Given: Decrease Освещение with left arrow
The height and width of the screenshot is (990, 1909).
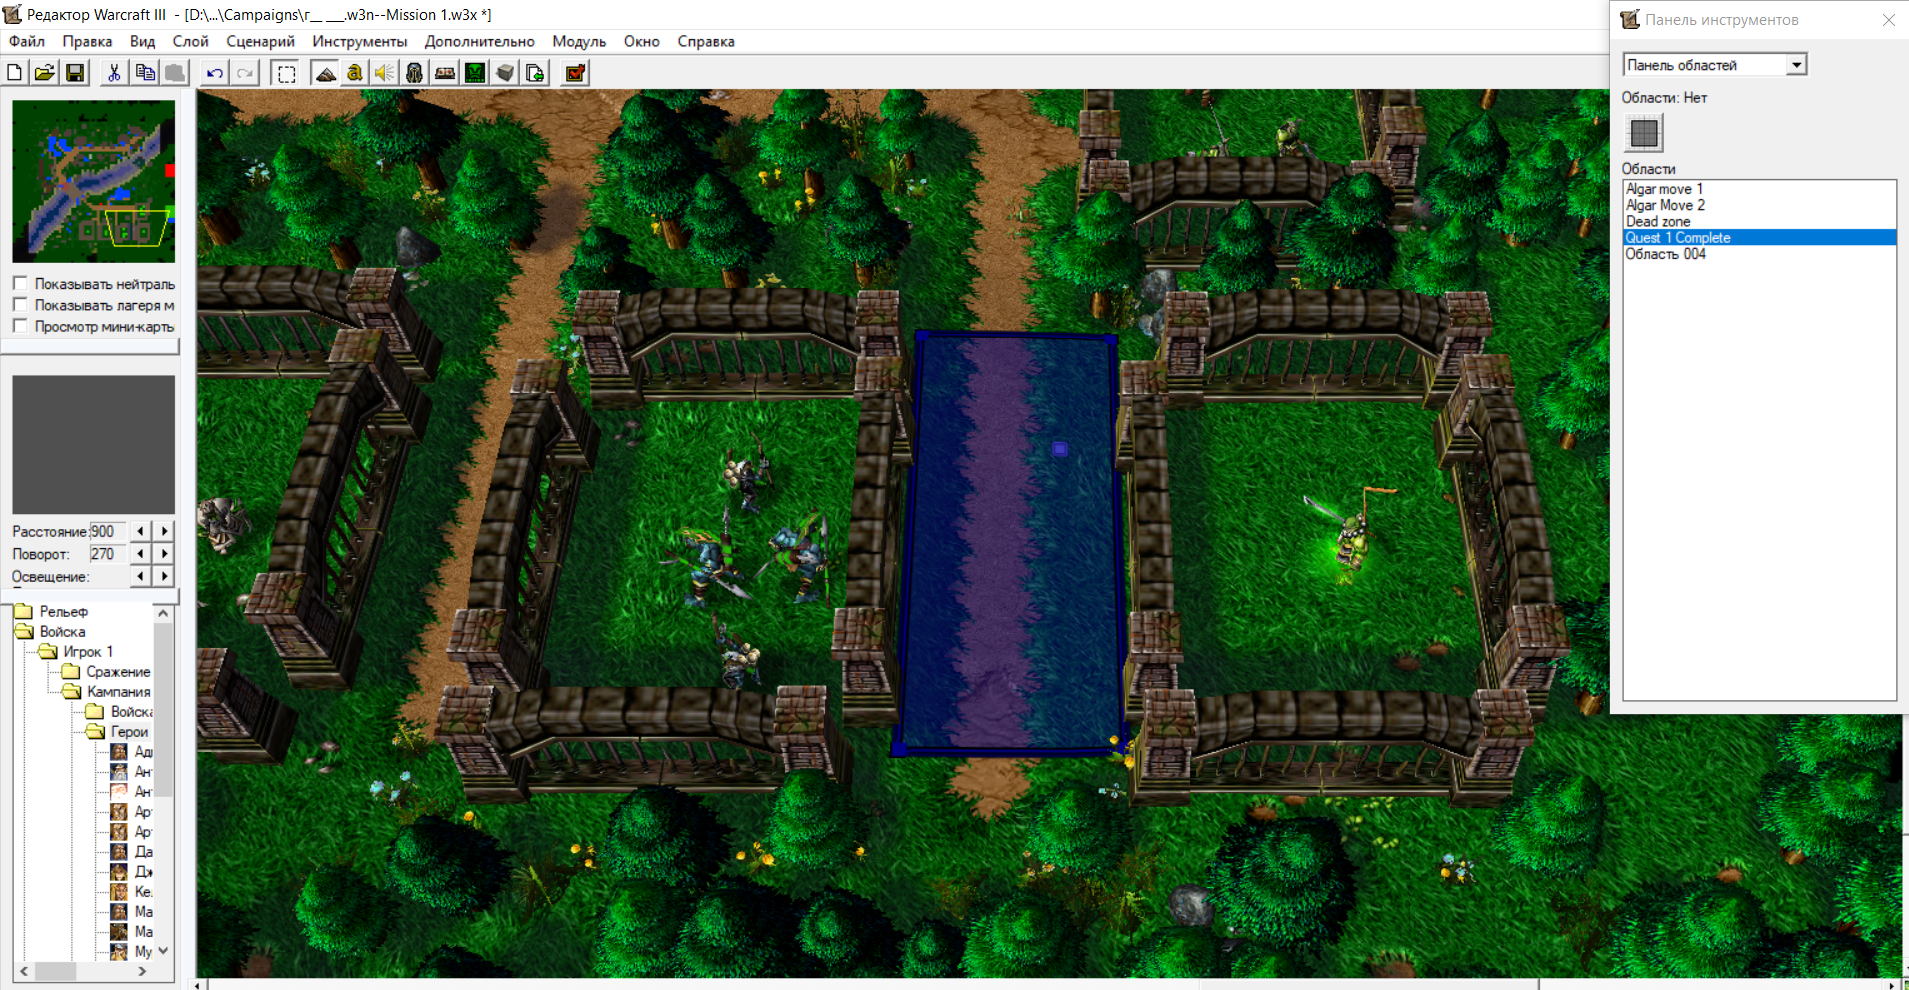Looking at the screenshot, I should (141, 576).
